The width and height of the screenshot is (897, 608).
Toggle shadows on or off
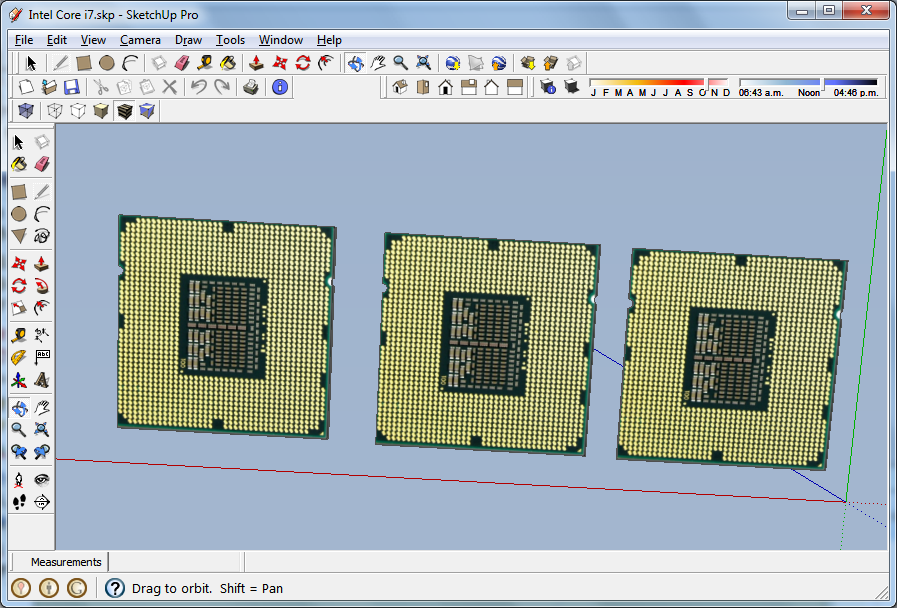[571, 87]
